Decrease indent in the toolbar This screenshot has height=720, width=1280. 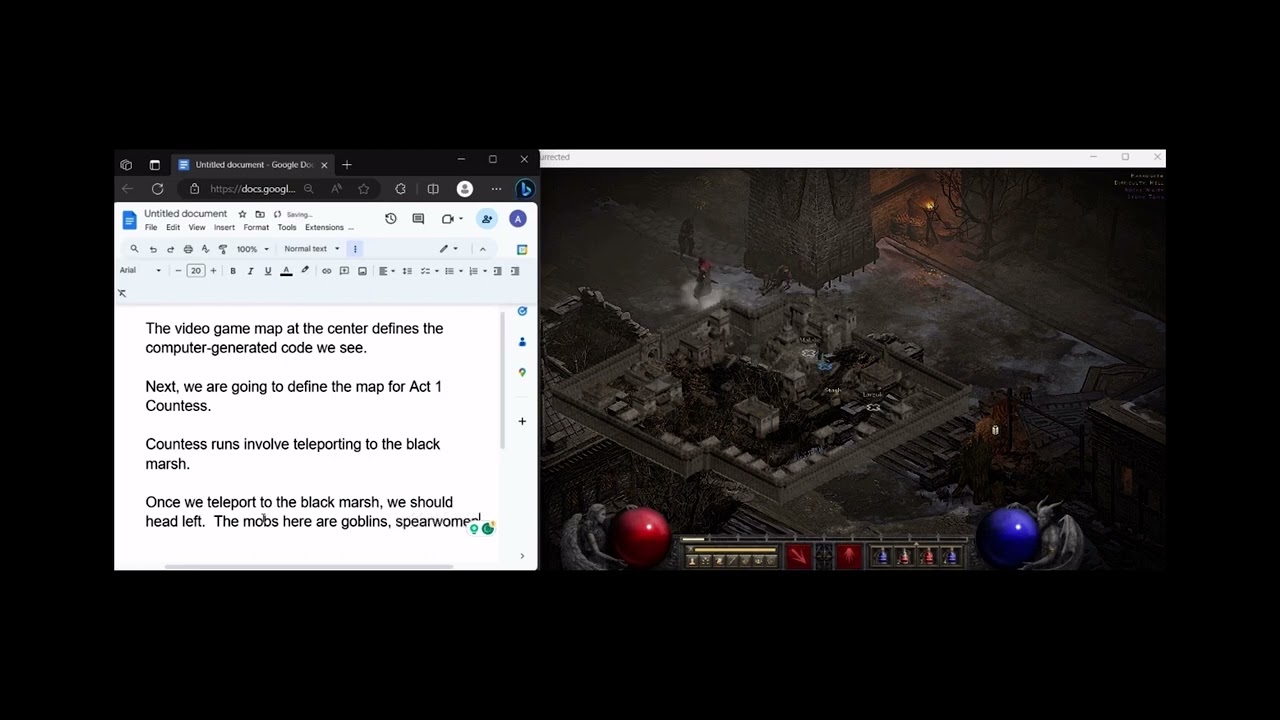click(497, 271)
